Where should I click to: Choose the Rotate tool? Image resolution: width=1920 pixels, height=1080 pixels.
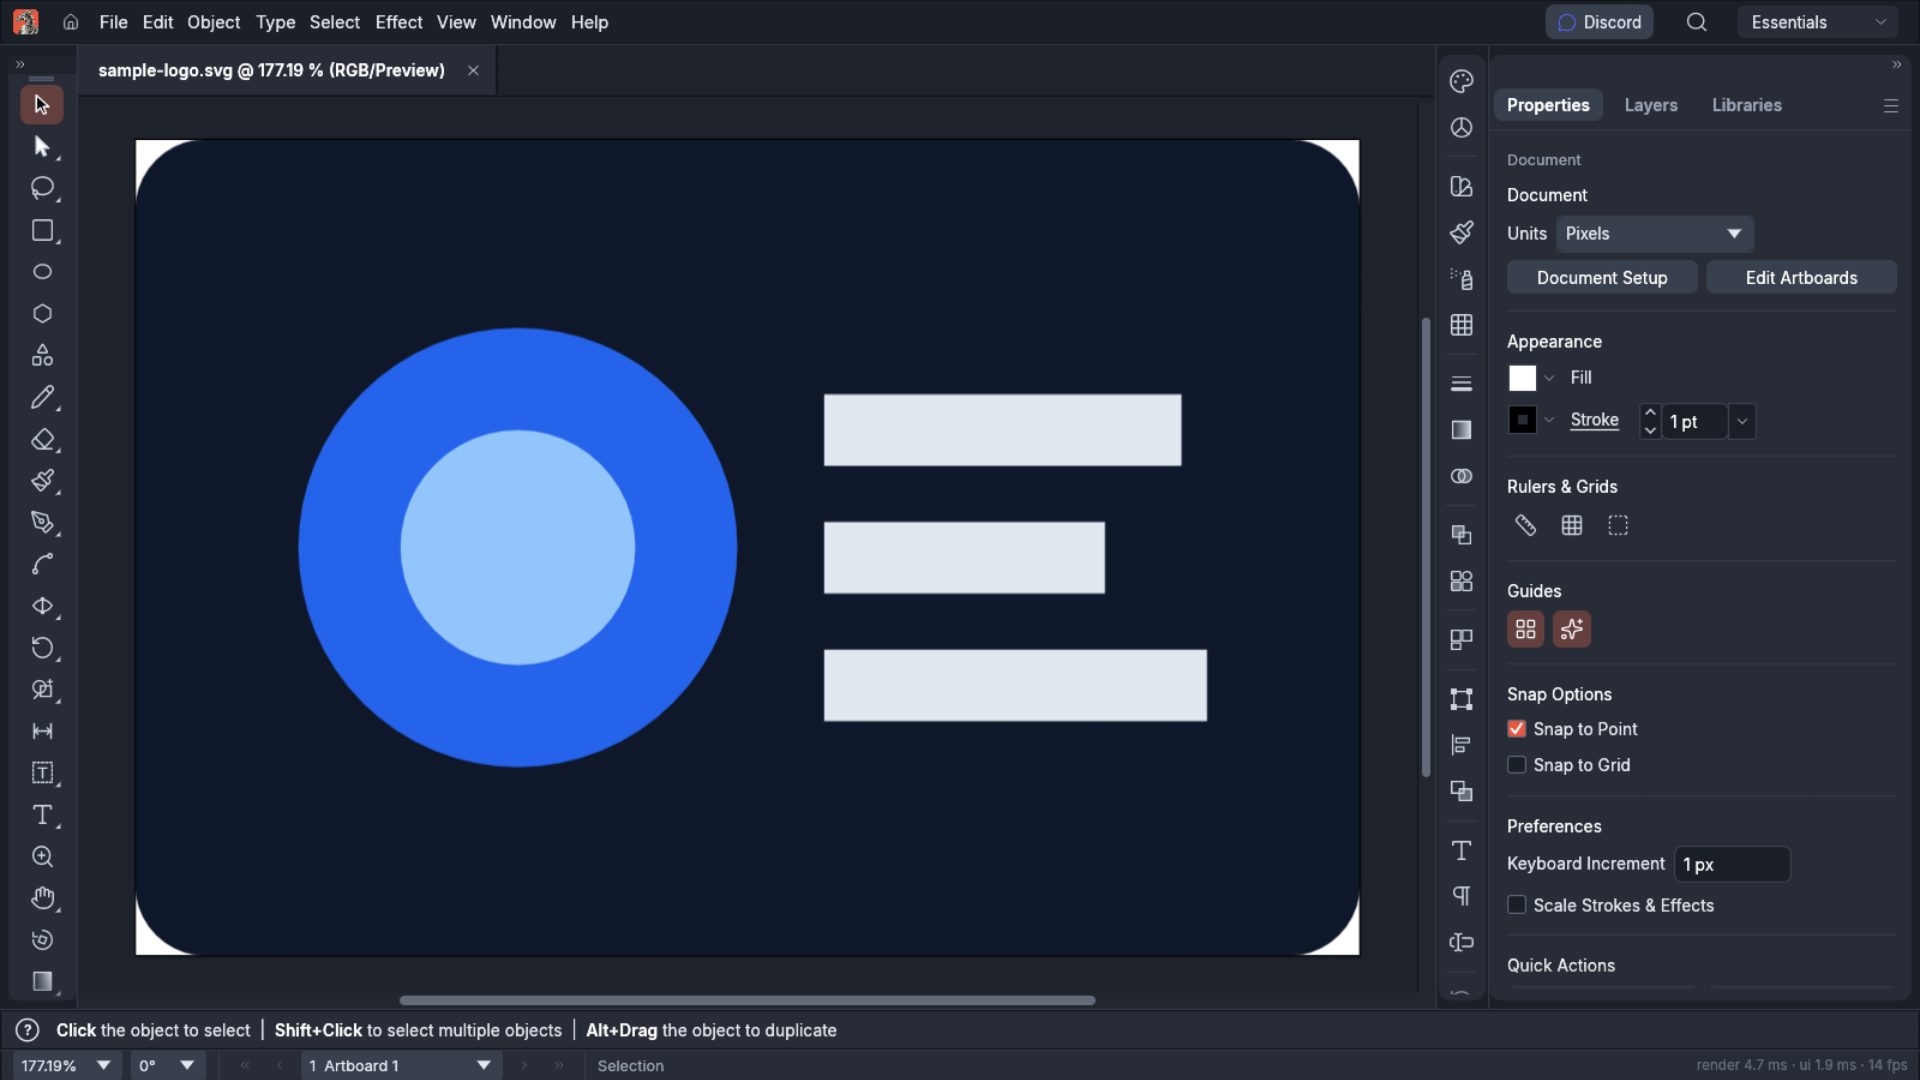(42, 648)
